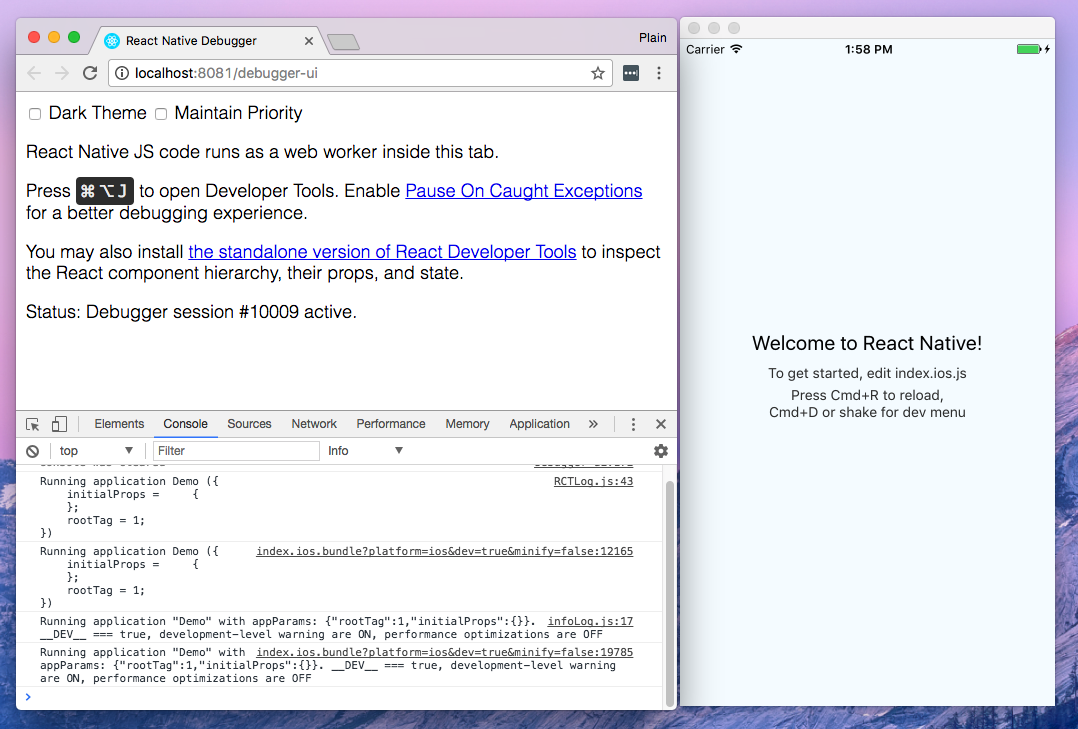Viewport: 1078px width, 729px height.
Task: Open the password extension icon near address bar
Action: (630, 73)
